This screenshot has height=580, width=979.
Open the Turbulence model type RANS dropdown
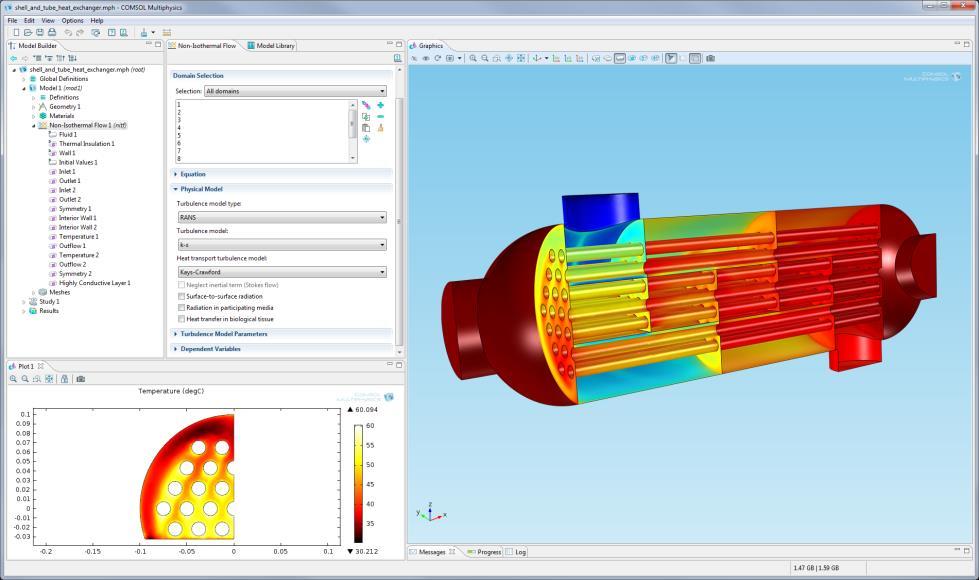coord(282,217)
